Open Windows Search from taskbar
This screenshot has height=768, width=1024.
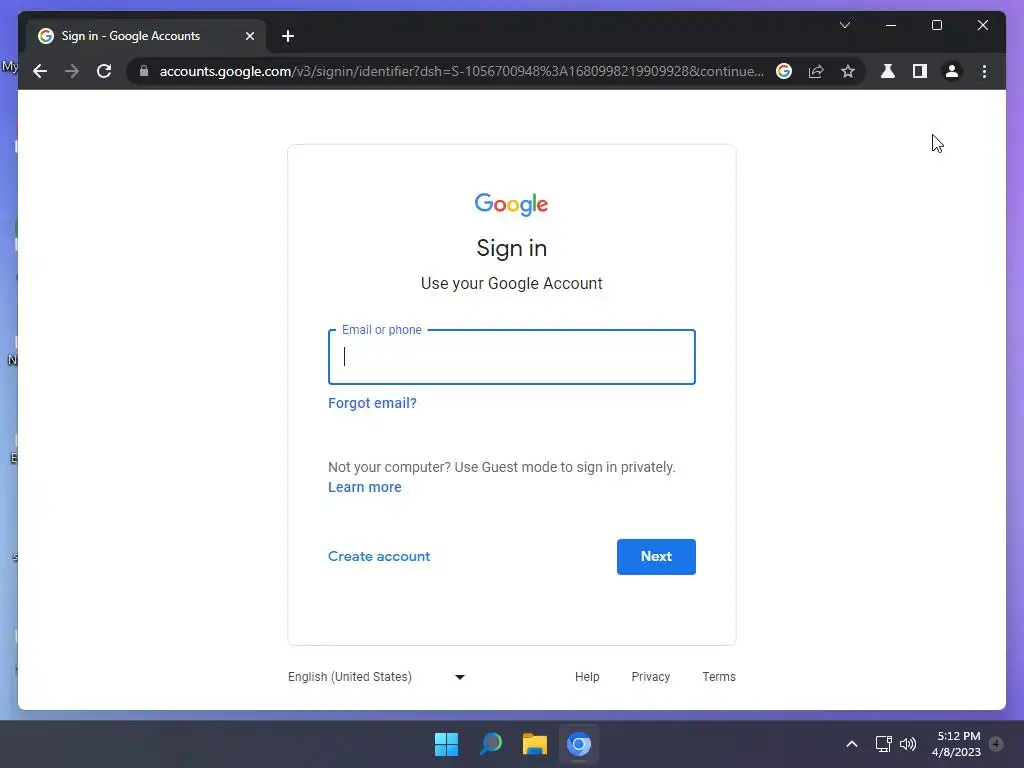[490, 744]
